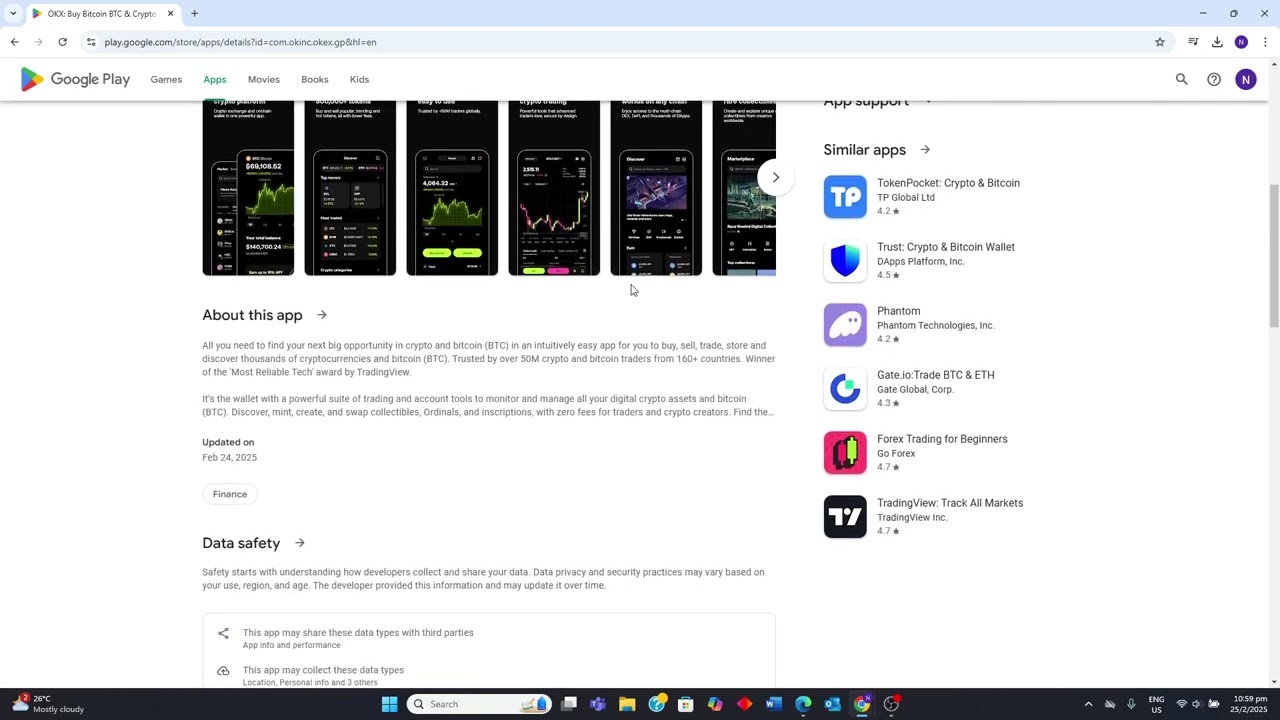Show next screenshots with the carousel arrow
Viewport: 1280px width, 720px height.
coord(775,178)
